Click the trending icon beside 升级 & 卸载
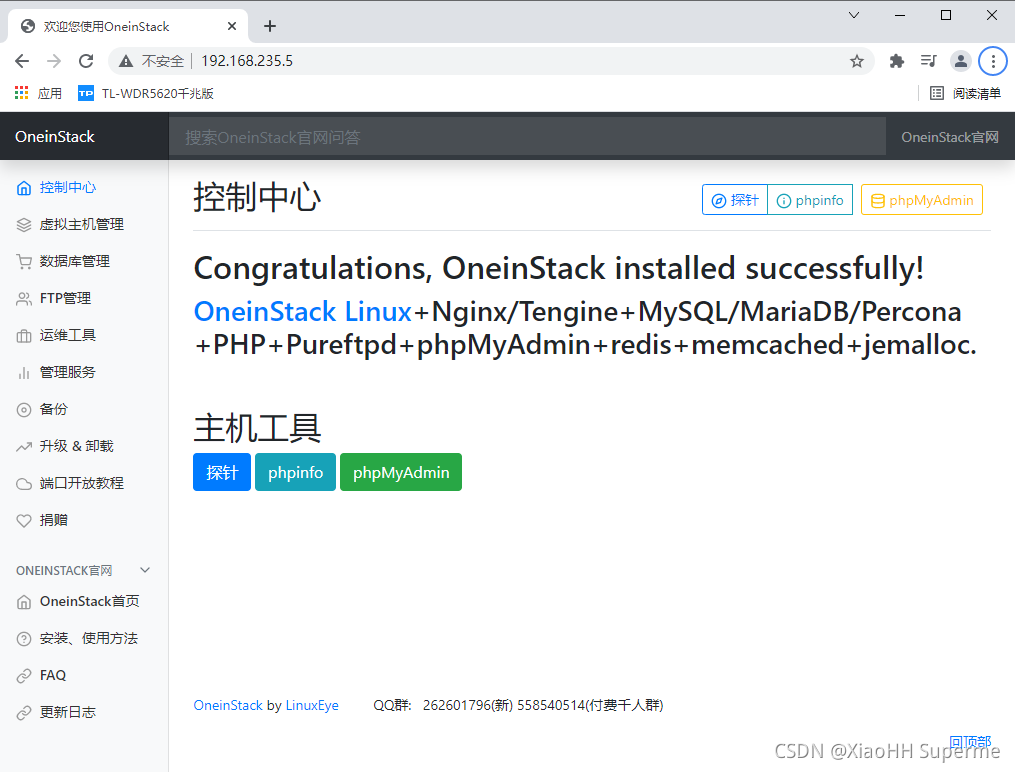This screenshot has height=772, width=1015. click(x=24, y=447)
